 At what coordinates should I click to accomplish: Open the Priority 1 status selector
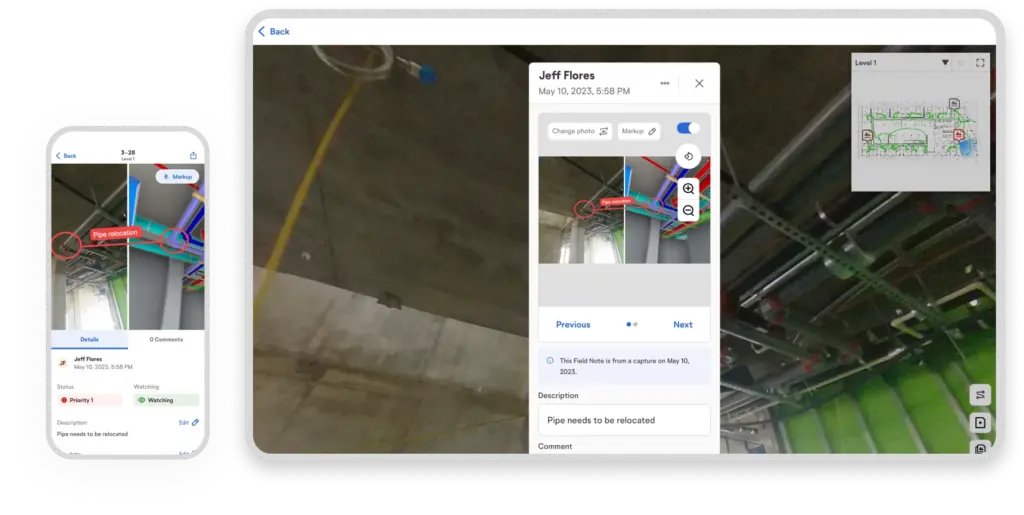[89, 400]
